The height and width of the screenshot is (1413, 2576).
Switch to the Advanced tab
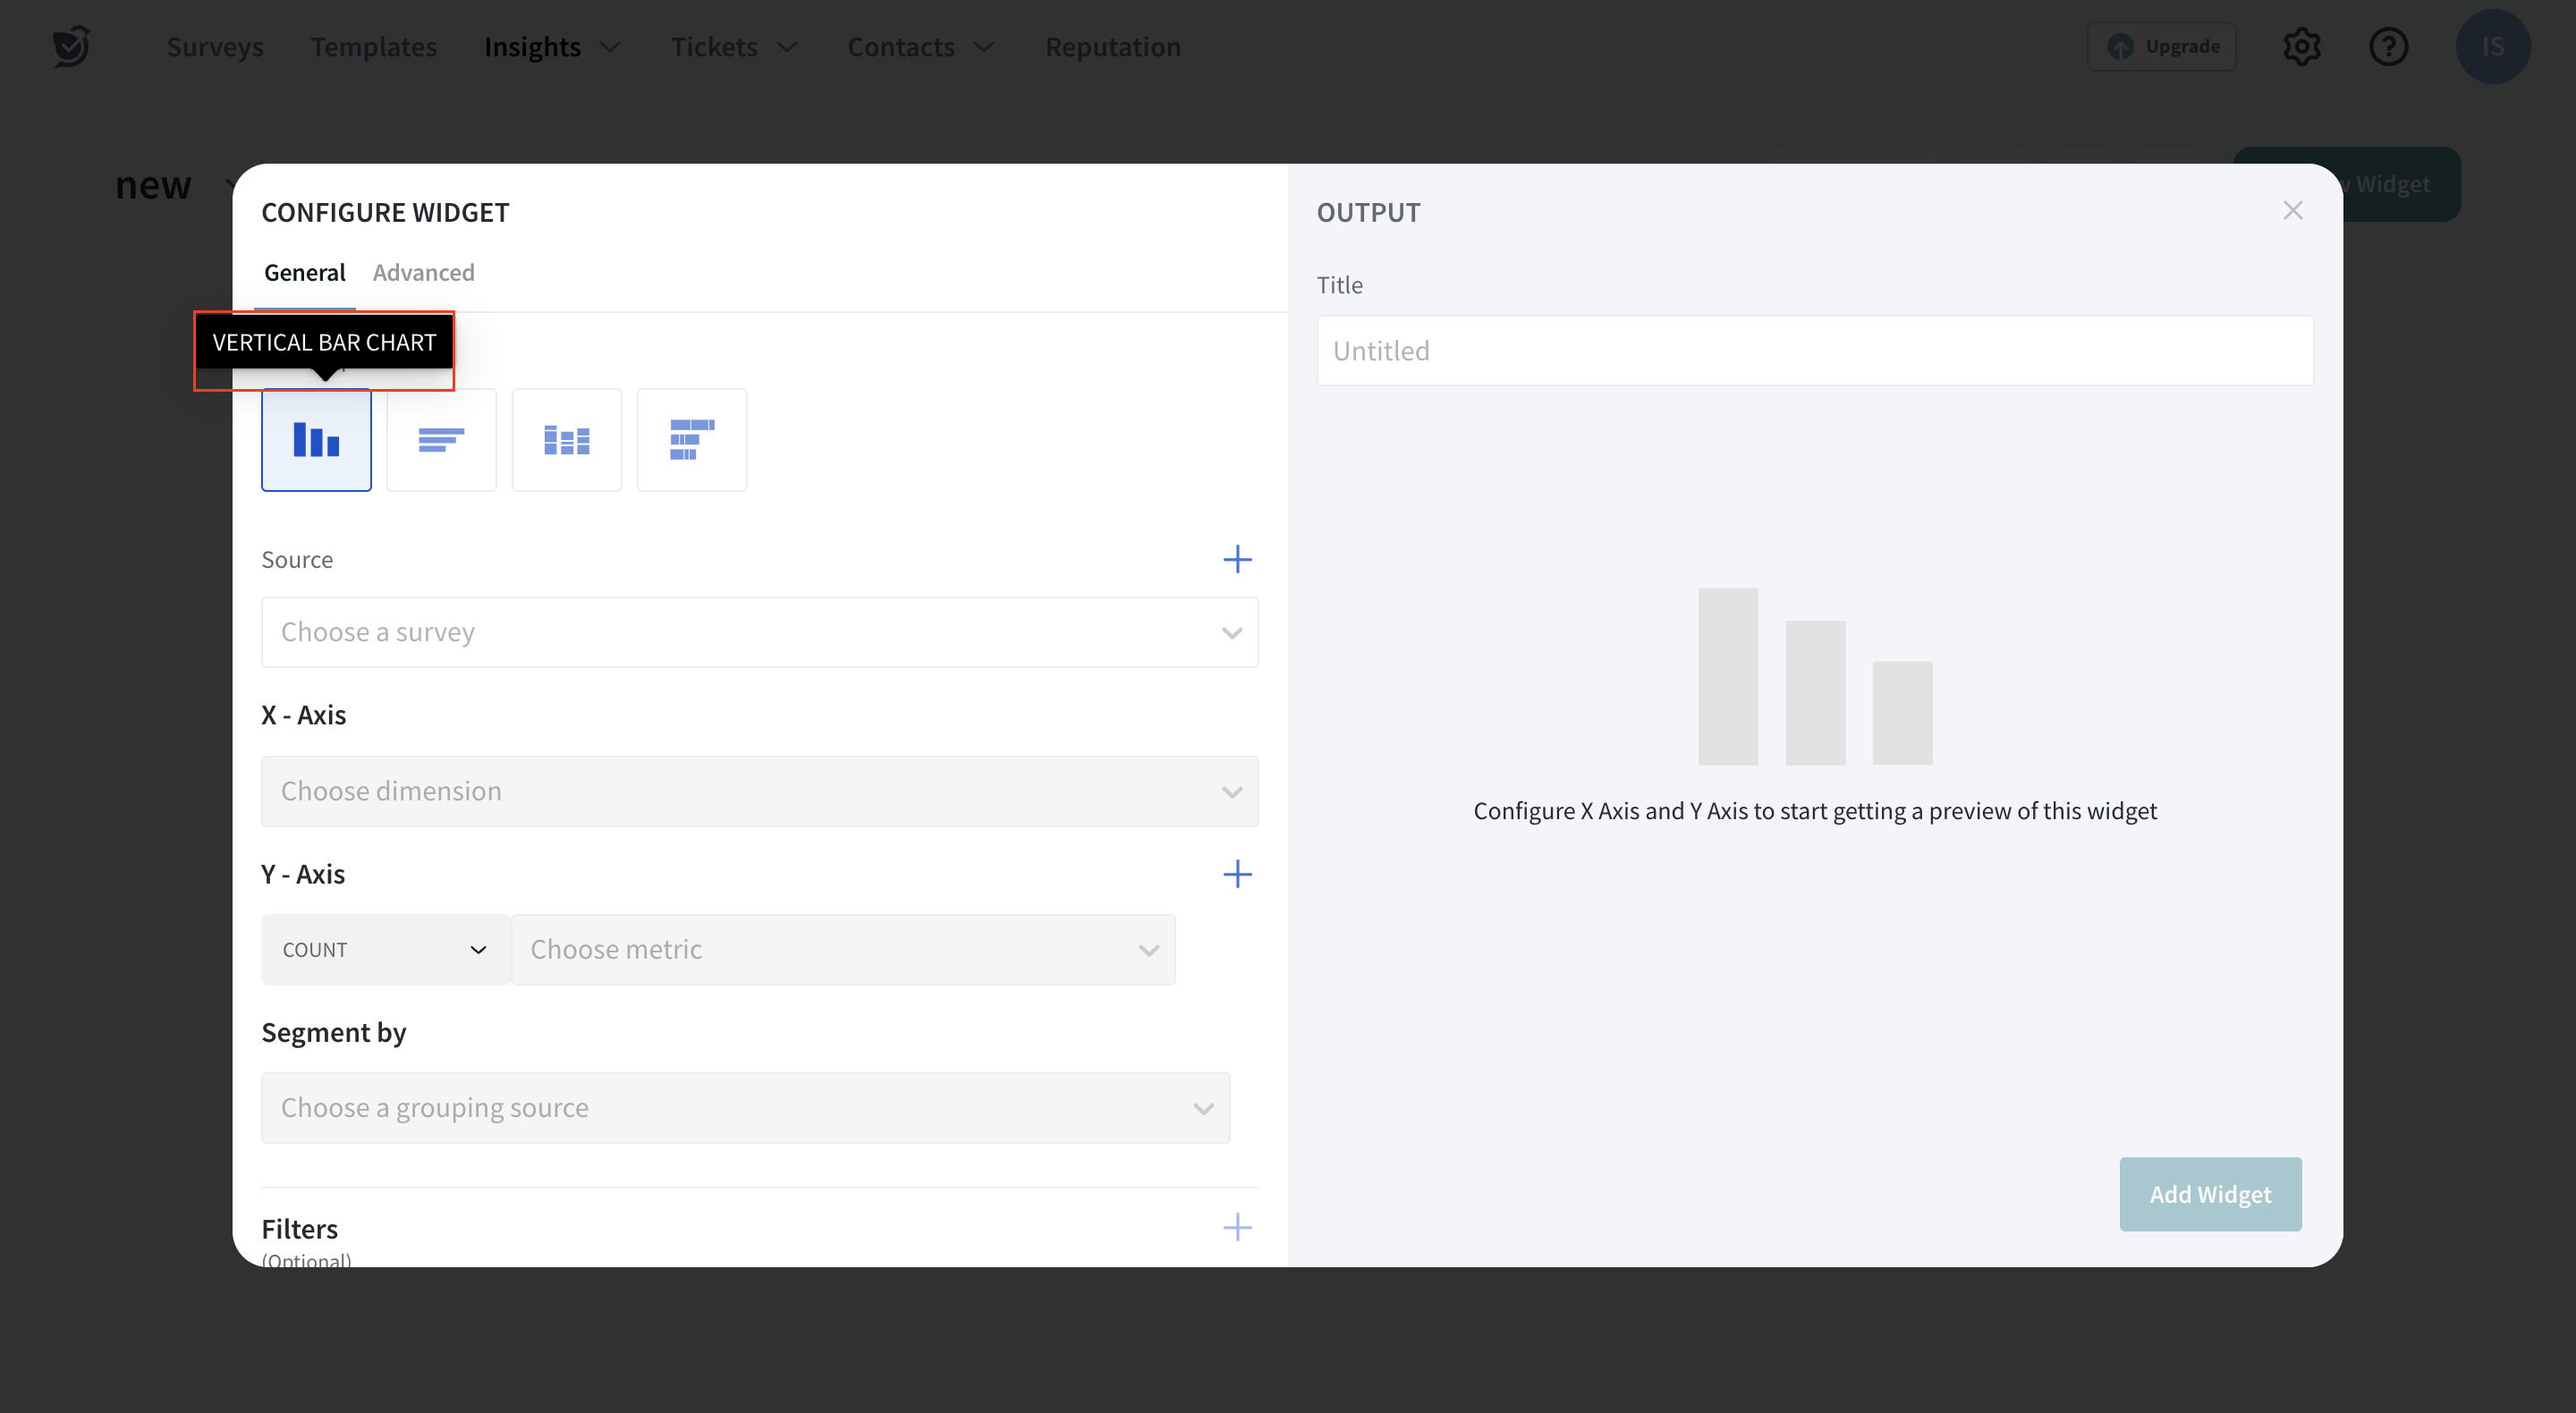point(423,273)
